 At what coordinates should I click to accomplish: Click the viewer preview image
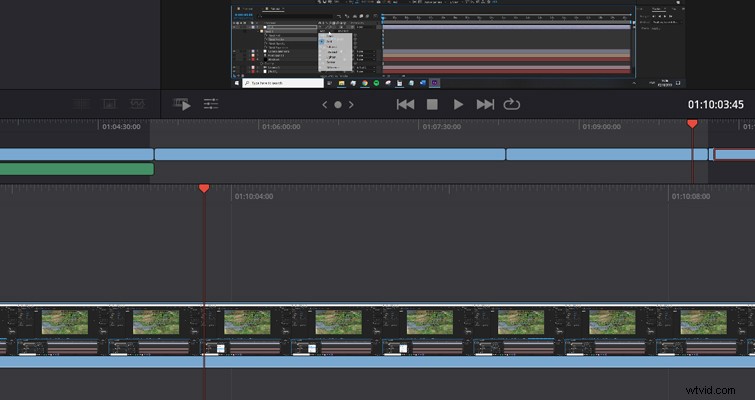[458, 44]
